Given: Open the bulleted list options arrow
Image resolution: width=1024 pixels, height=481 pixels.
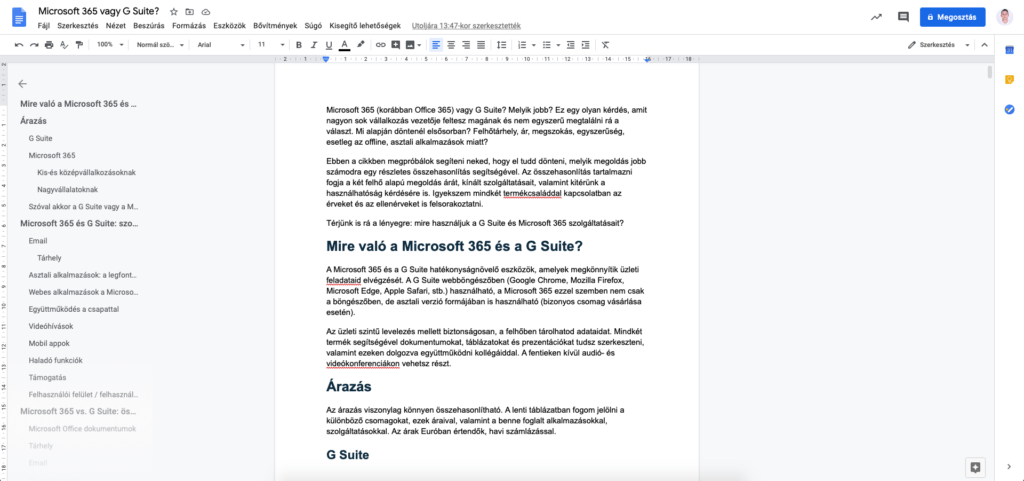Looking at the screenshot, I should coord(558,45).
